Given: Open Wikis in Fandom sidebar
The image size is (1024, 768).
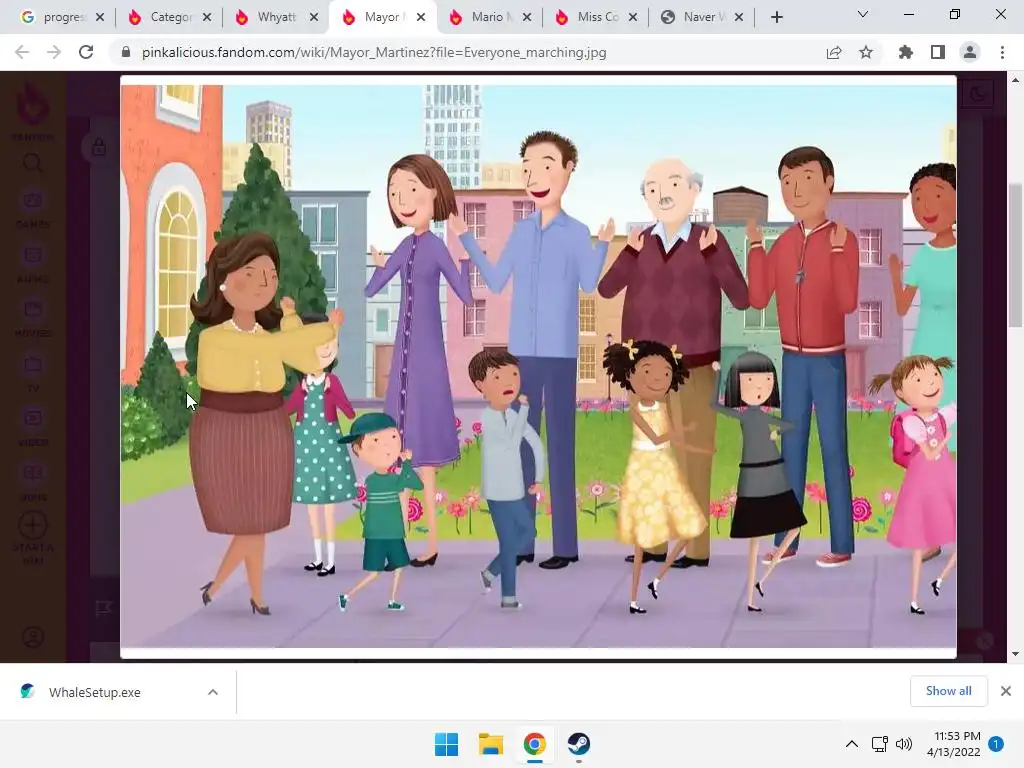Looking at the screenshot, I should click(33, 483).
